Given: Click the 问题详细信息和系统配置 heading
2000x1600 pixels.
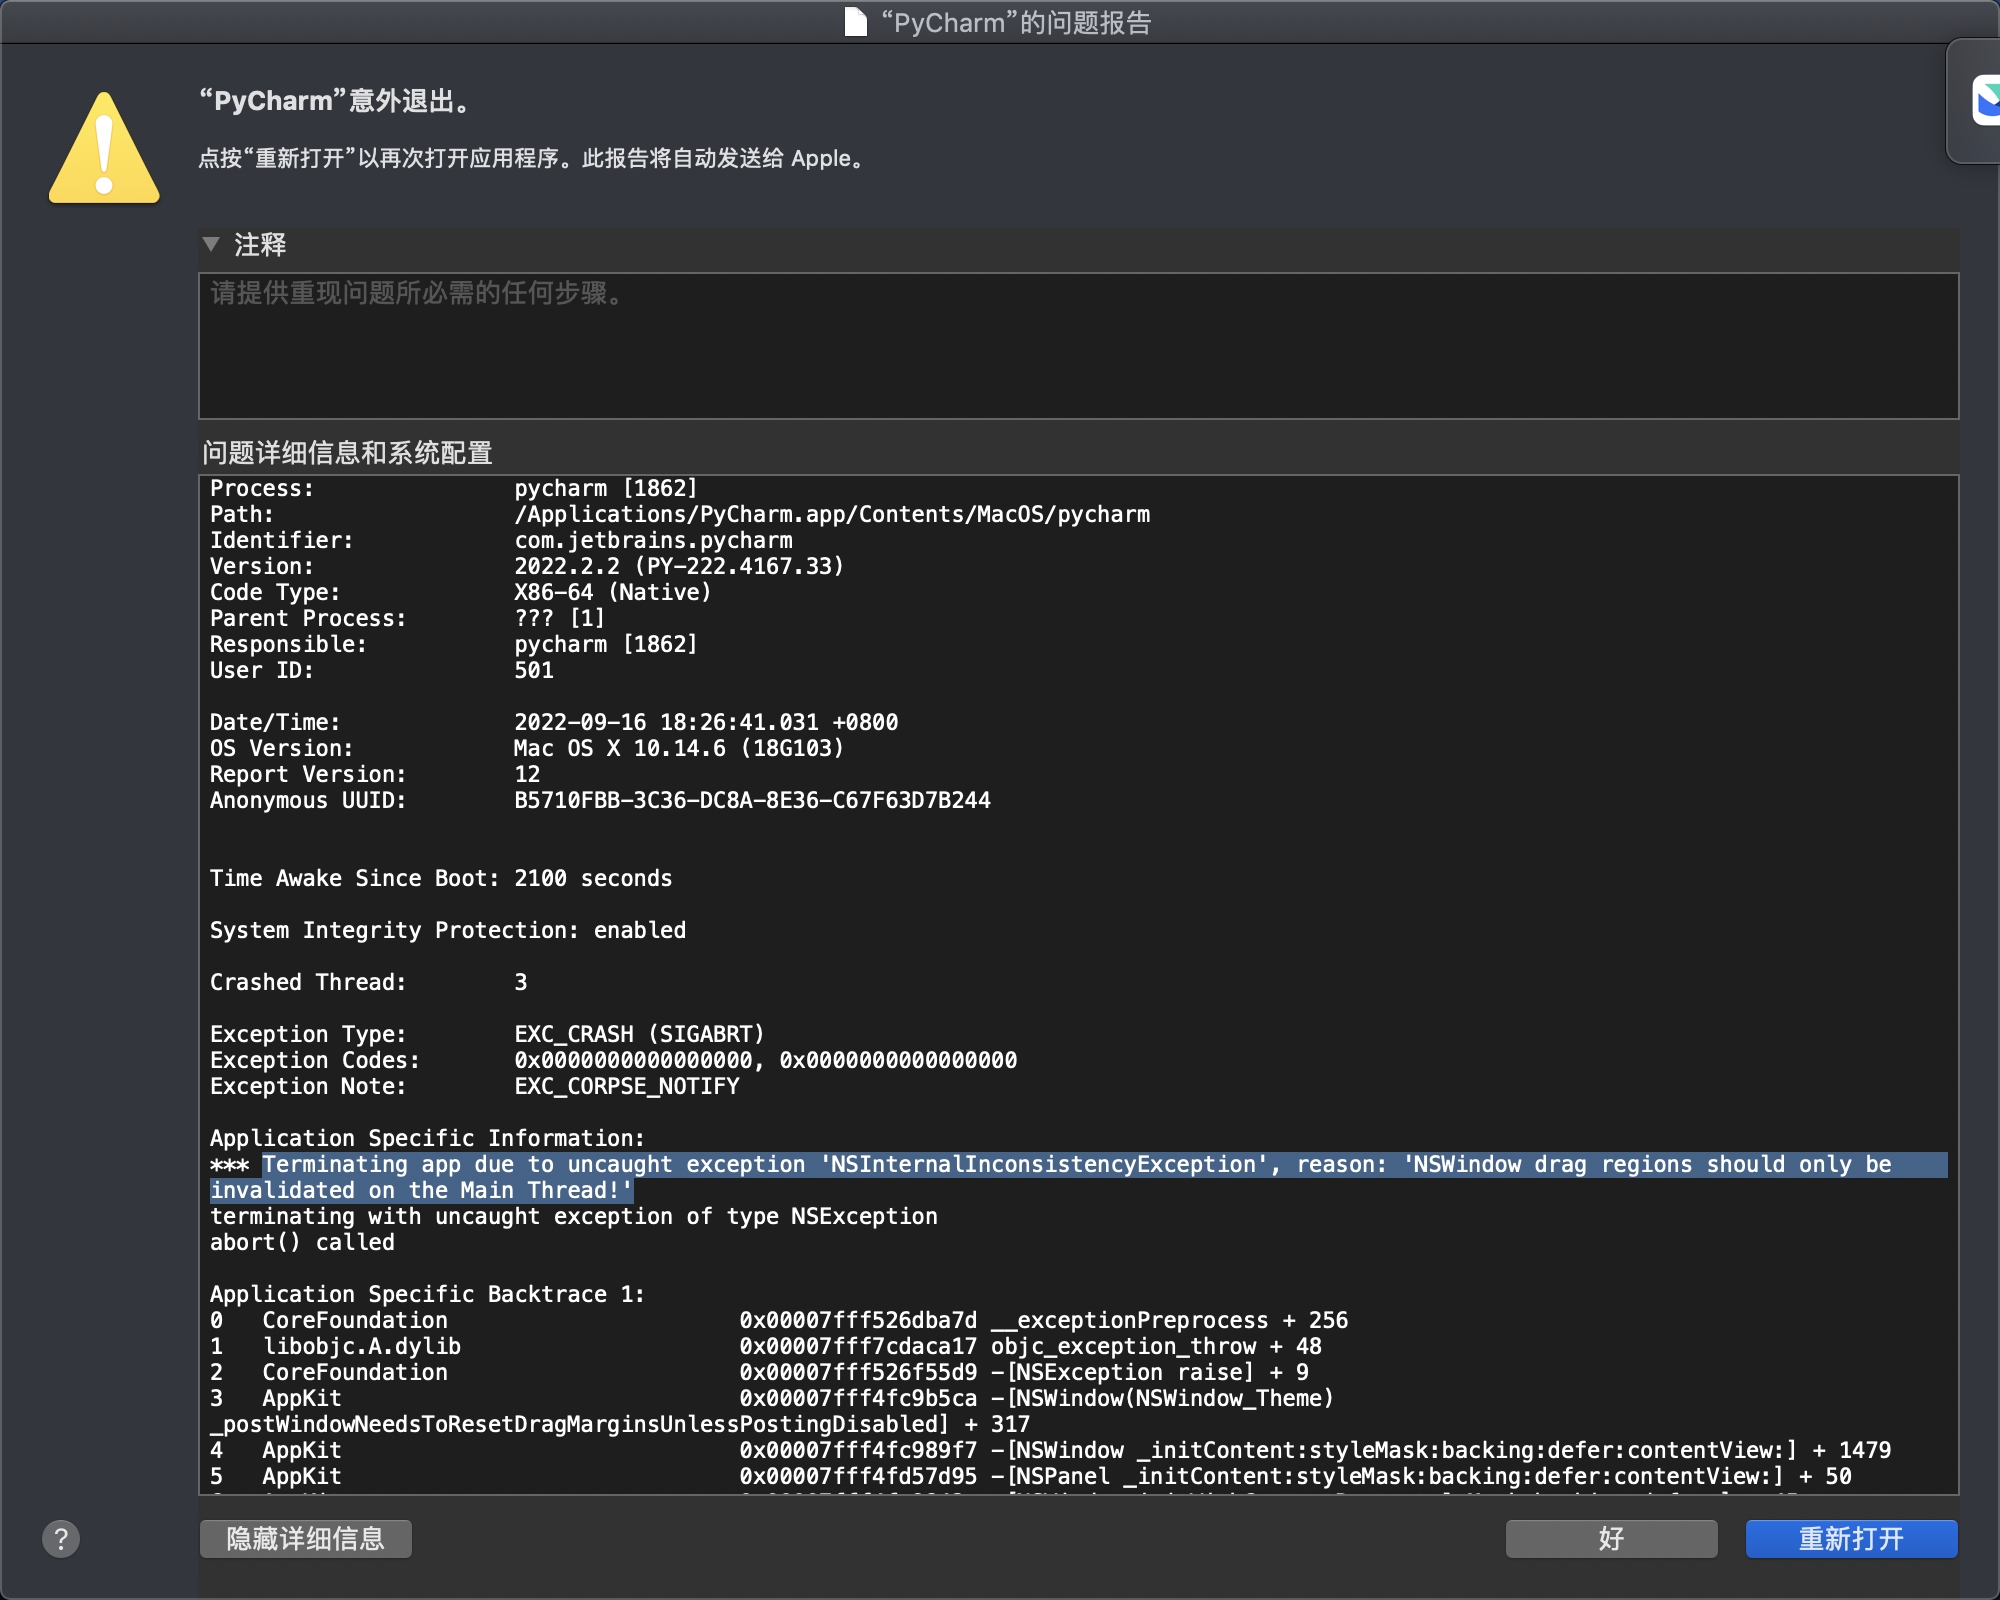Looking at the screenshot, I should click(347, 453).
